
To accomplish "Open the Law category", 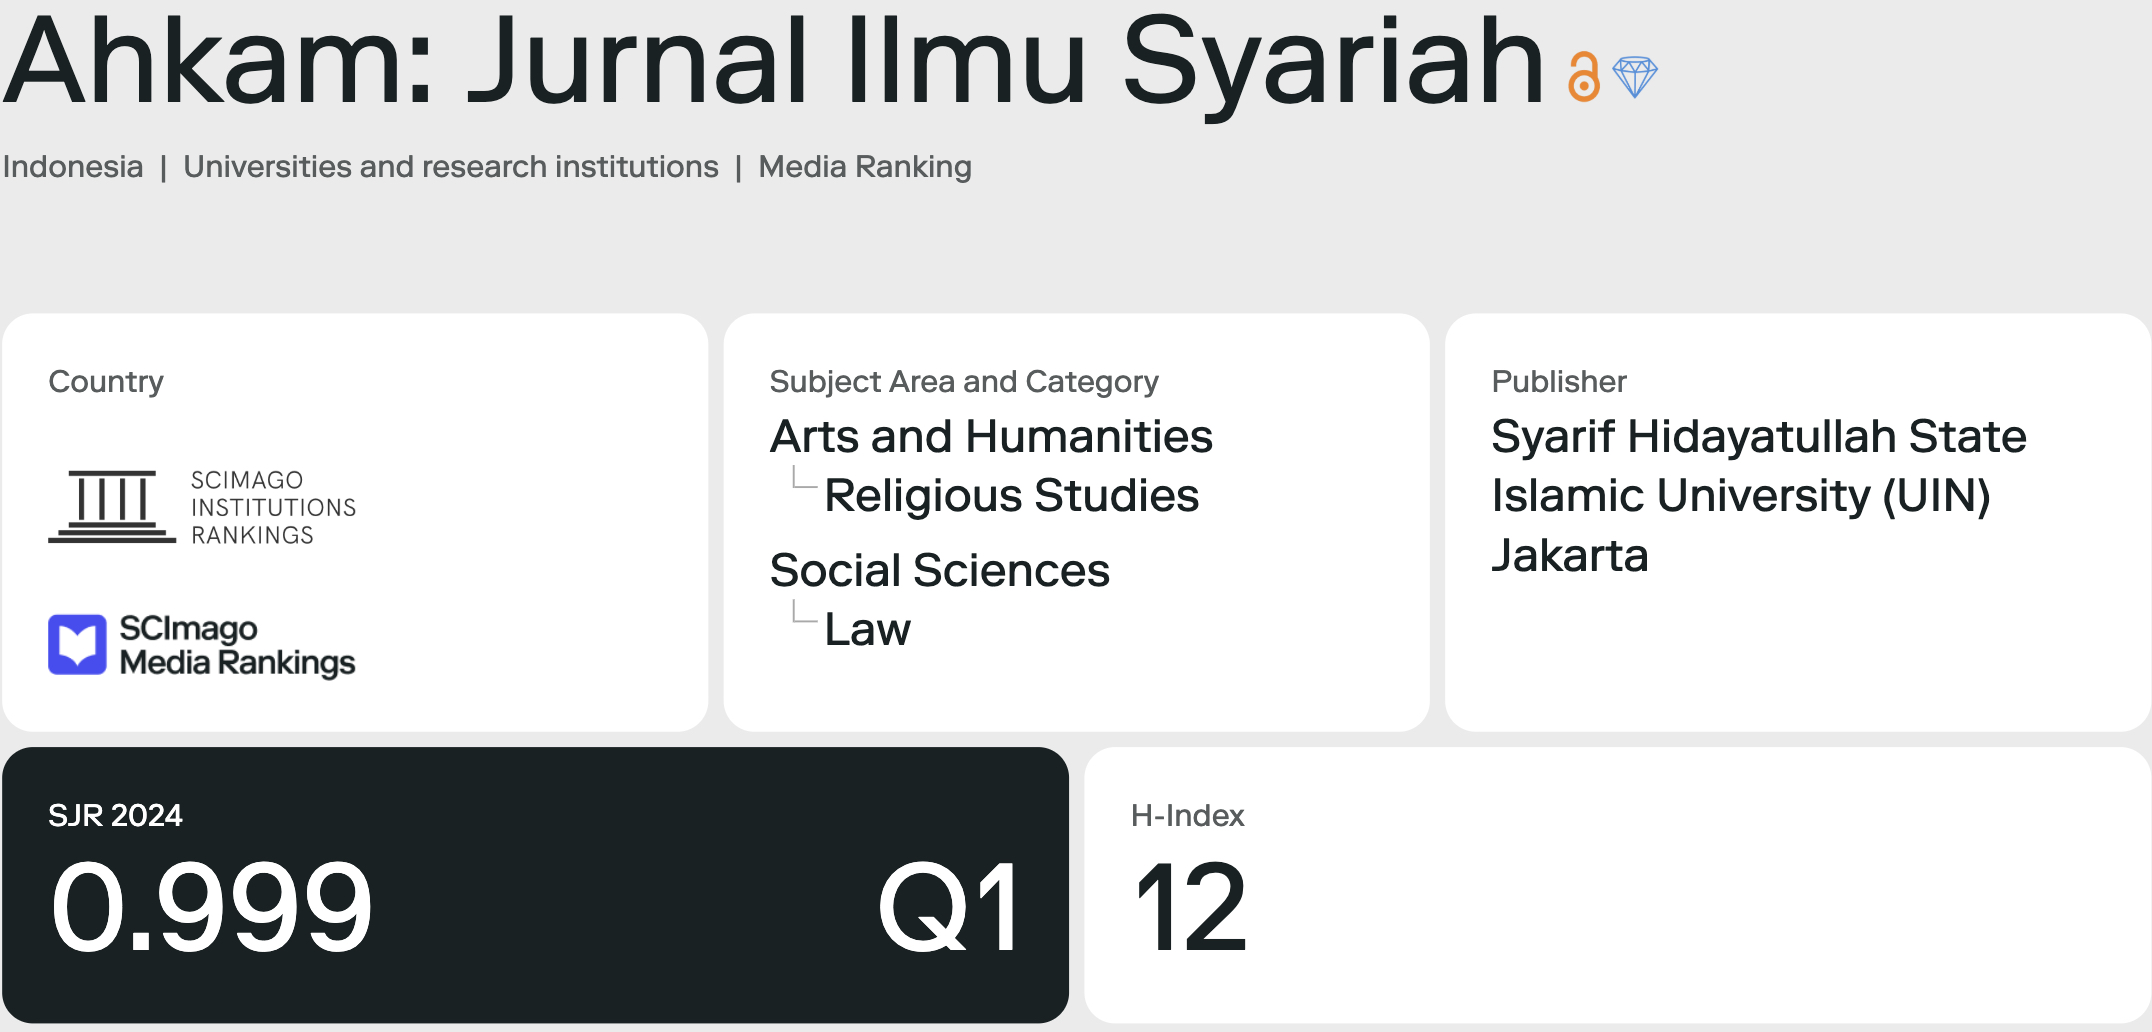I will click(x=867, y=629).
